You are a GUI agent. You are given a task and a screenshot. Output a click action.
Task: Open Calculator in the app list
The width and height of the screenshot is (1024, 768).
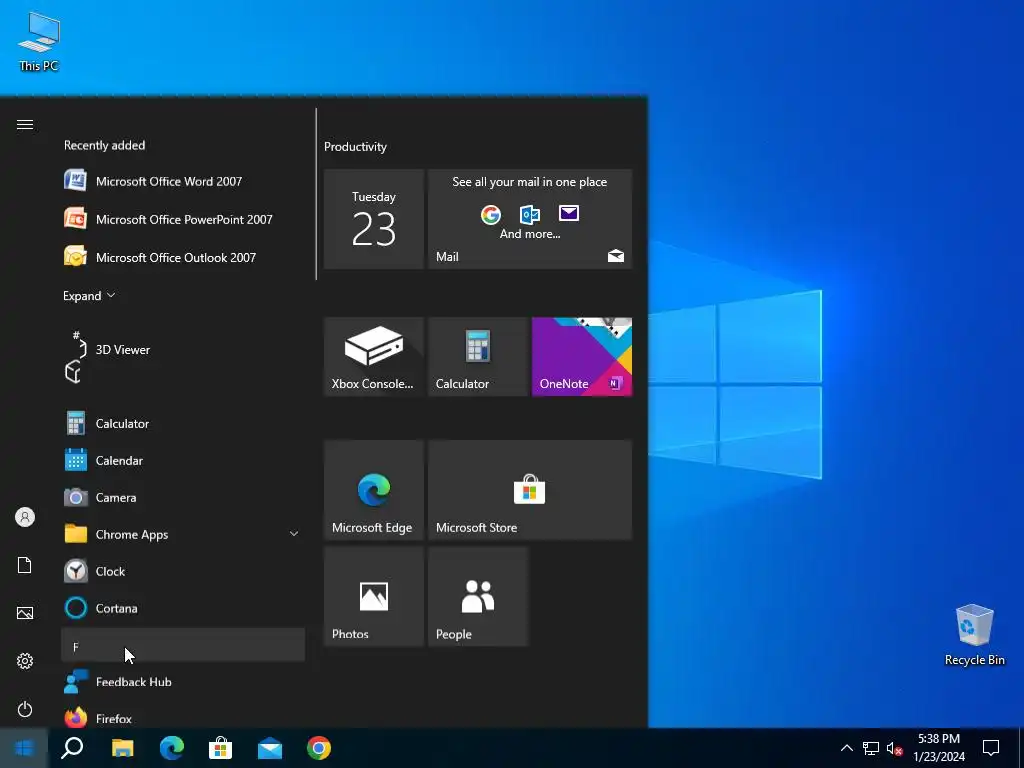[x=183, y=423]
